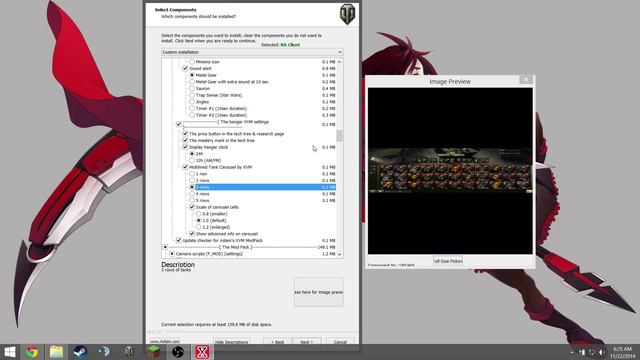Open File Explorer from the taskbar

click(56, 352)
